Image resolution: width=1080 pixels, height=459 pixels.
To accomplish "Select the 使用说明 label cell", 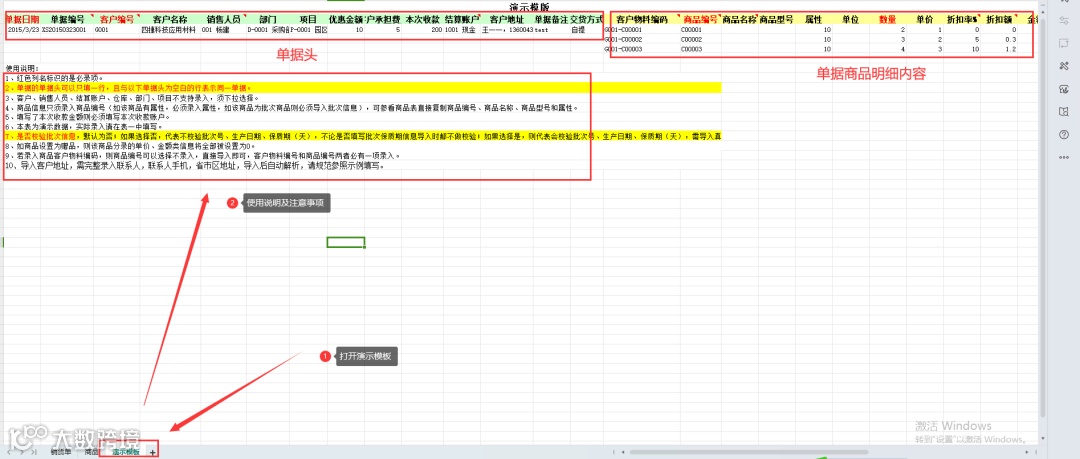I will (23, 68).
